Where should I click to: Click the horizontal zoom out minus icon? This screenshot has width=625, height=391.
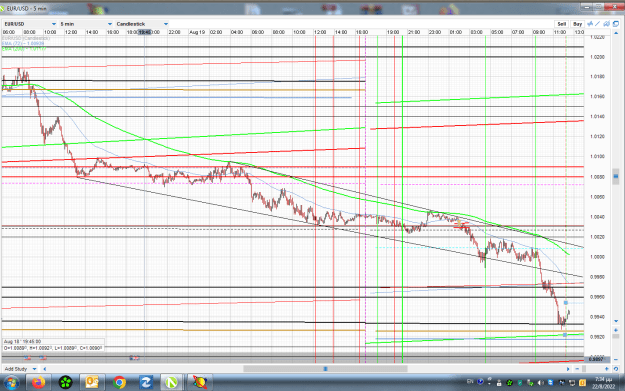[577, 369]
